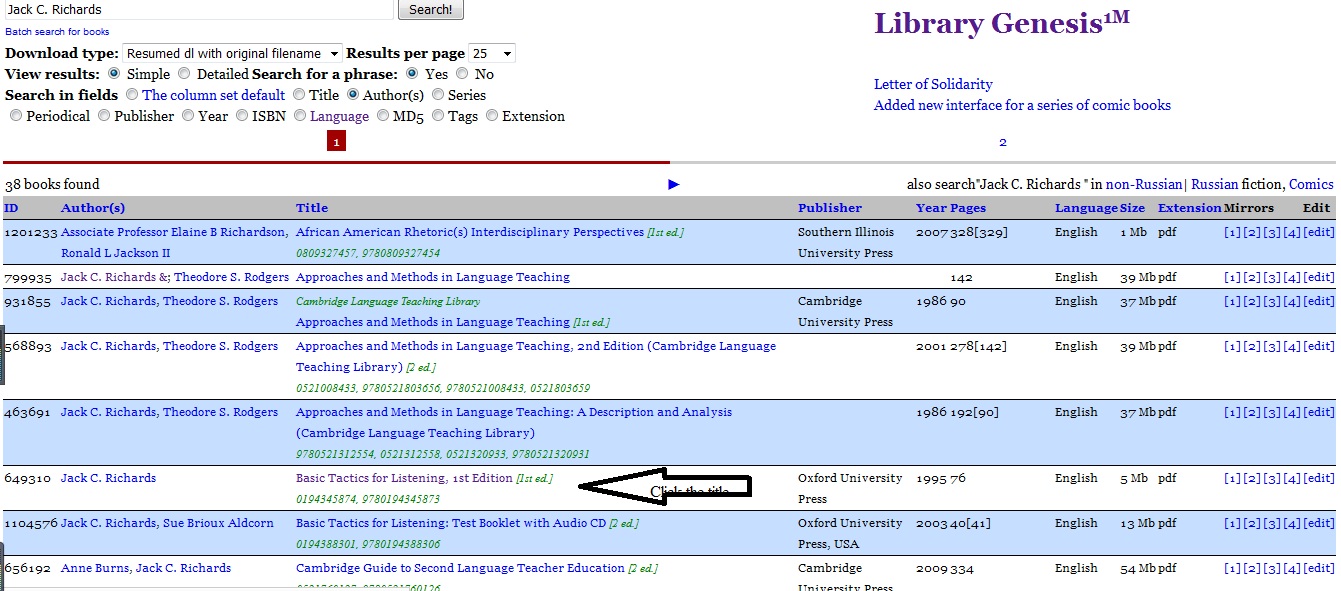1341x591 pixels.
Task: Select Yes for Search for a phrase
Action: pos(412,74)
